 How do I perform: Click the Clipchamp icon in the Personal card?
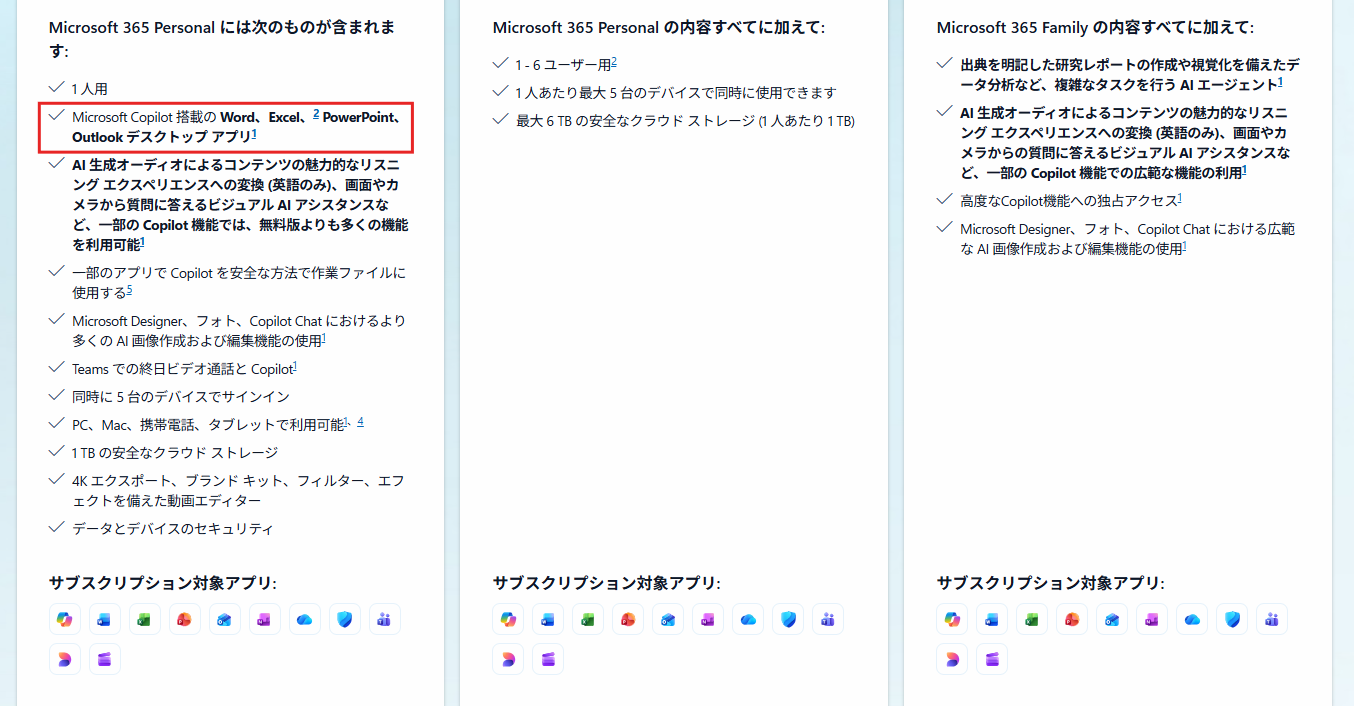pyautogui.click(x=105, y=659)
